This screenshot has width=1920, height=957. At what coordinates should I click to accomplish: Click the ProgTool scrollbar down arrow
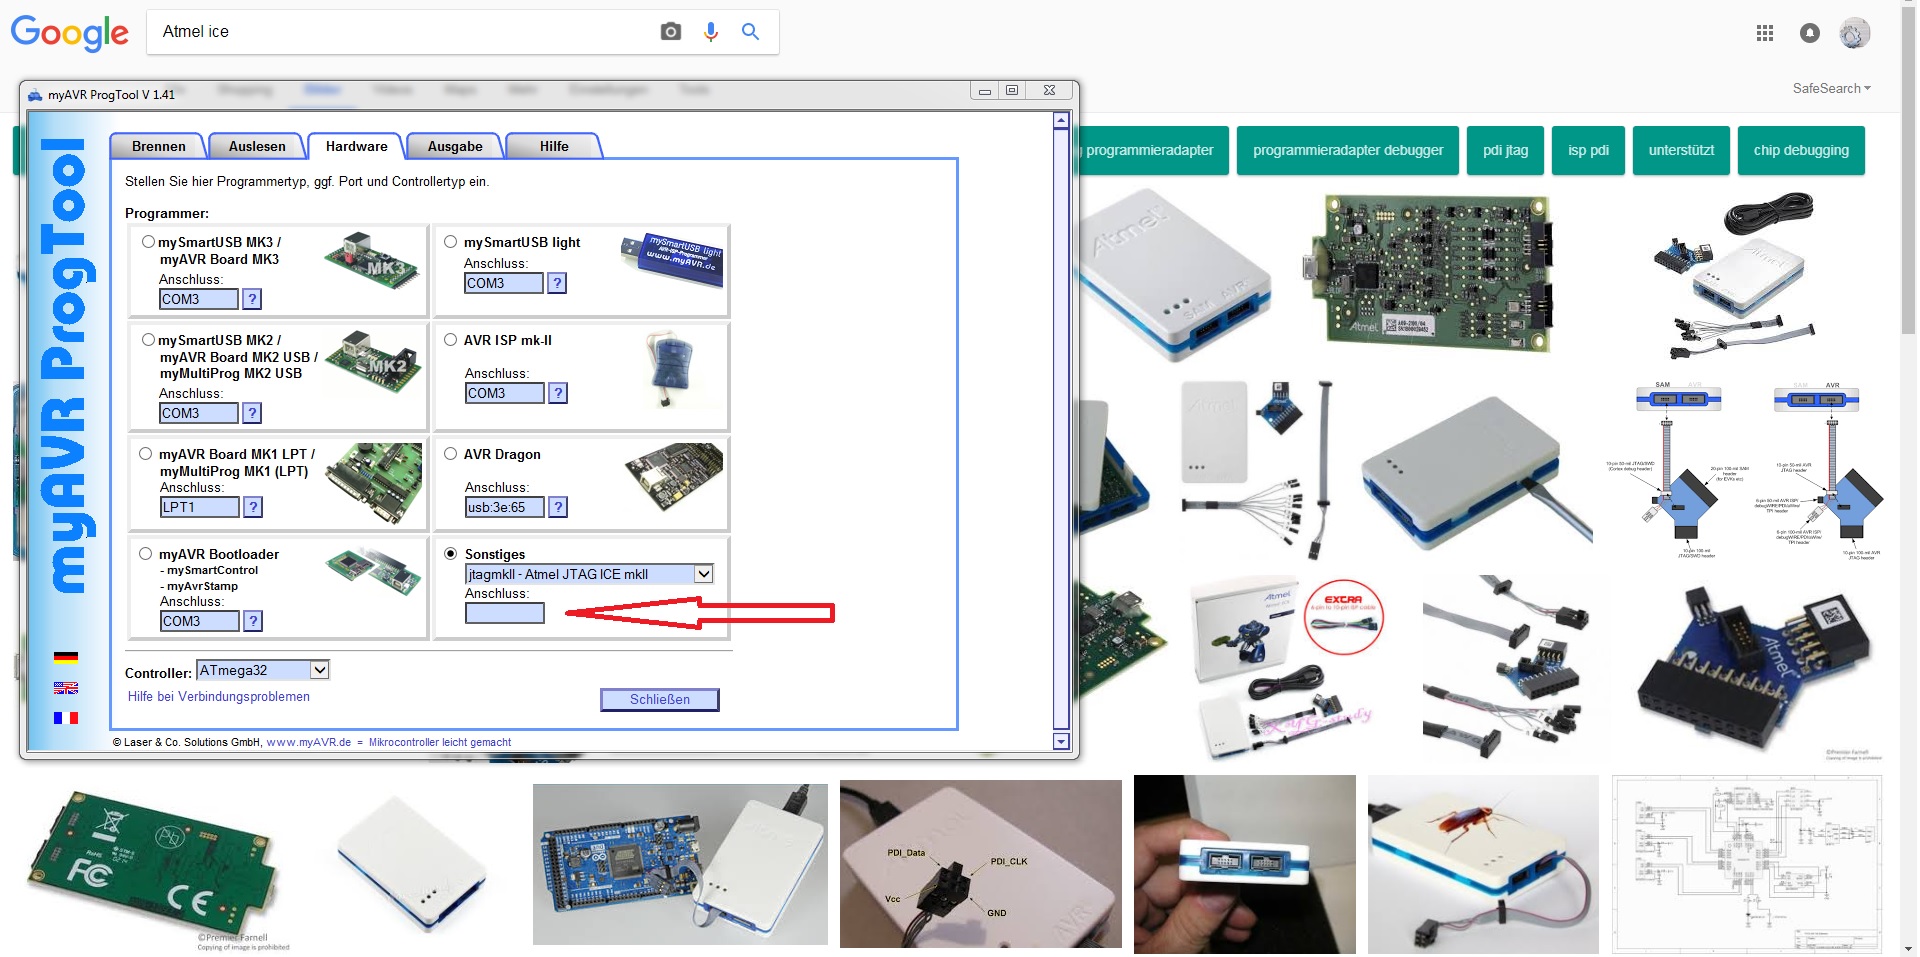click(x=1062, y=741)
